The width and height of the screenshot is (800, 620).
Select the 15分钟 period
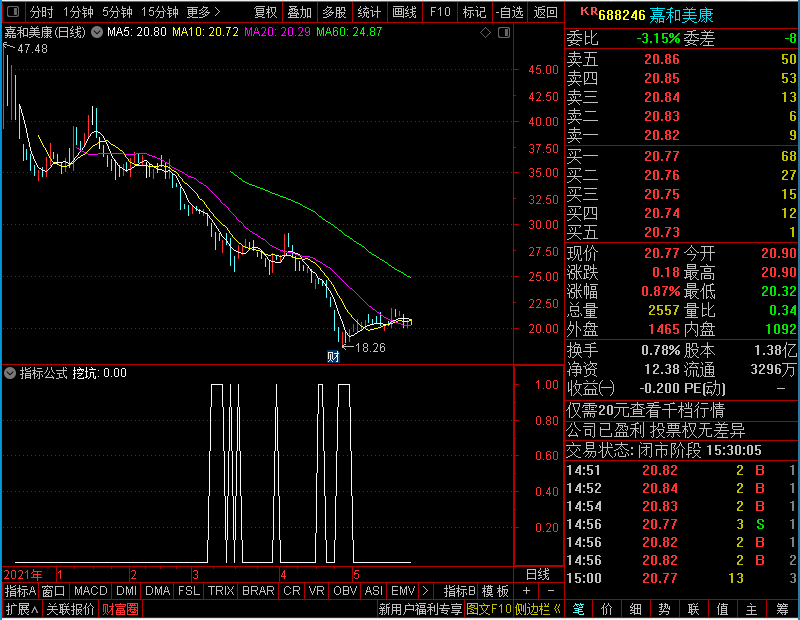(x=160, y=12)
